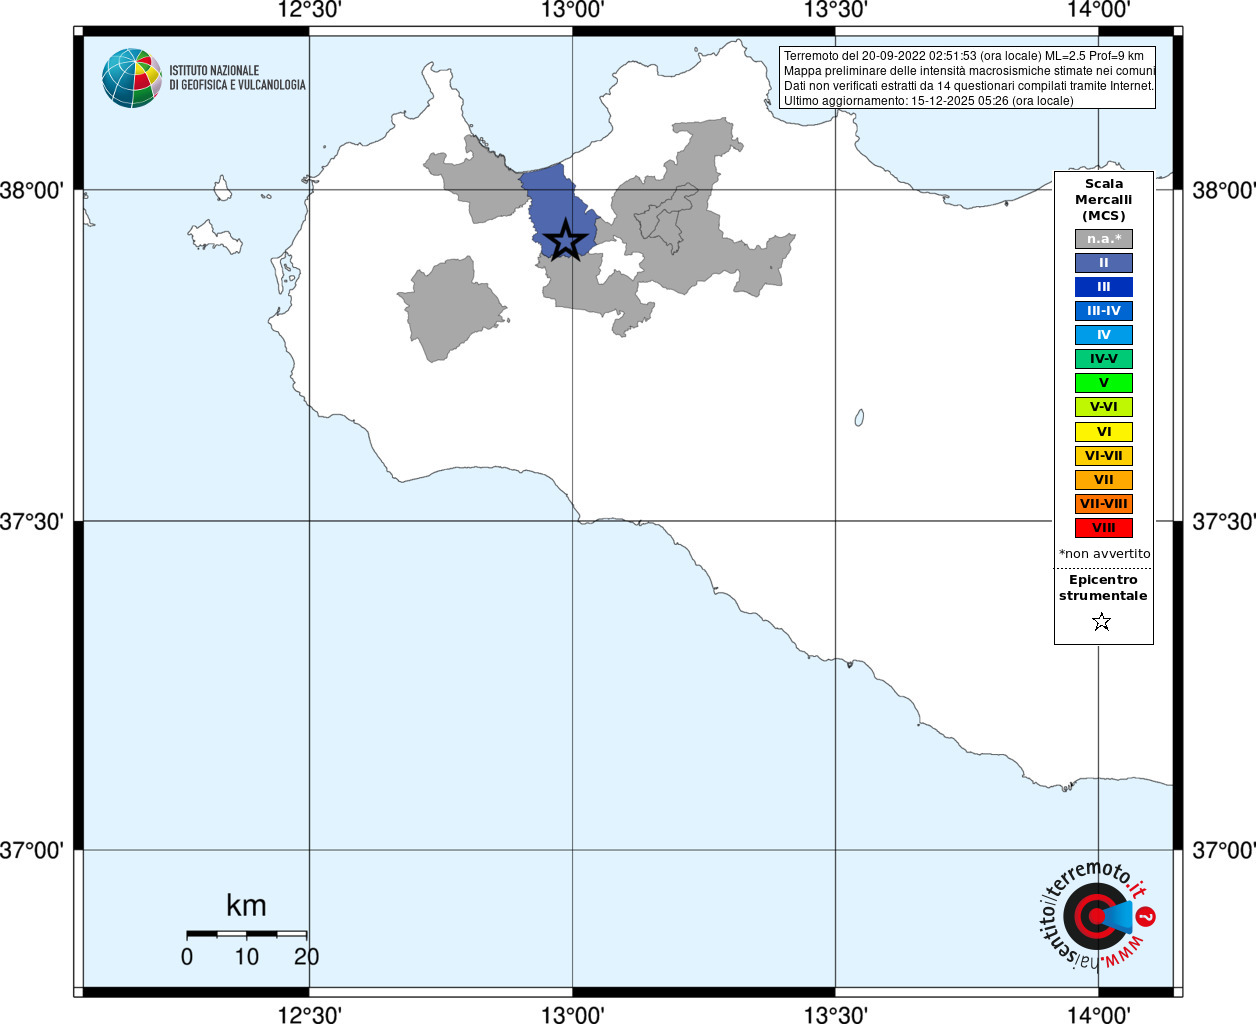The height and width of the screenshot is (1024, 1256).
Task: Click the 14°00' label on the top axis
Action: click(1098, 10)
